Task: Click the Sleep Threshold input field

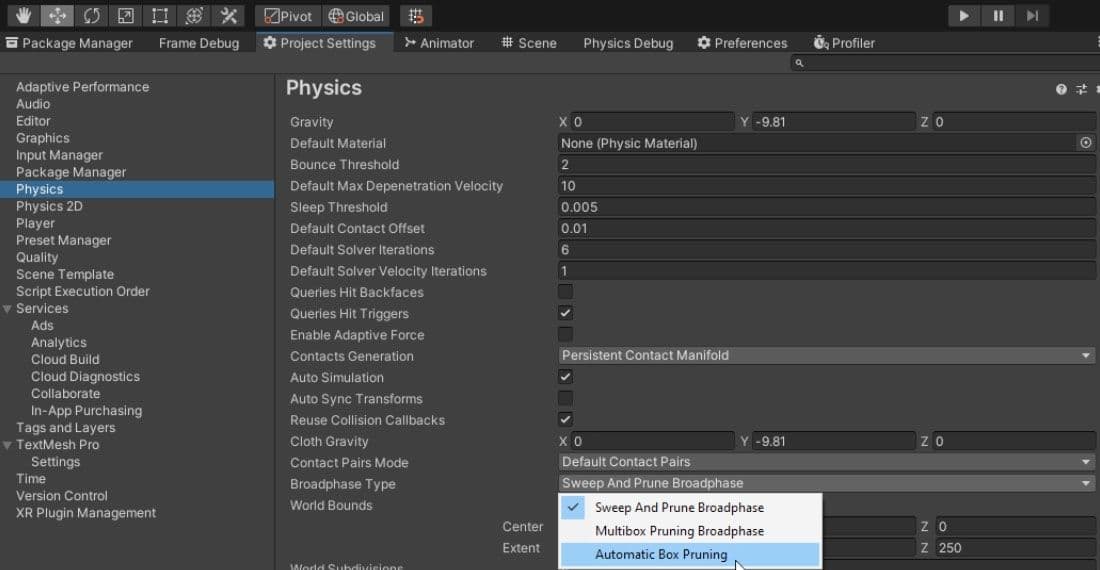Action: click(826, 208)
